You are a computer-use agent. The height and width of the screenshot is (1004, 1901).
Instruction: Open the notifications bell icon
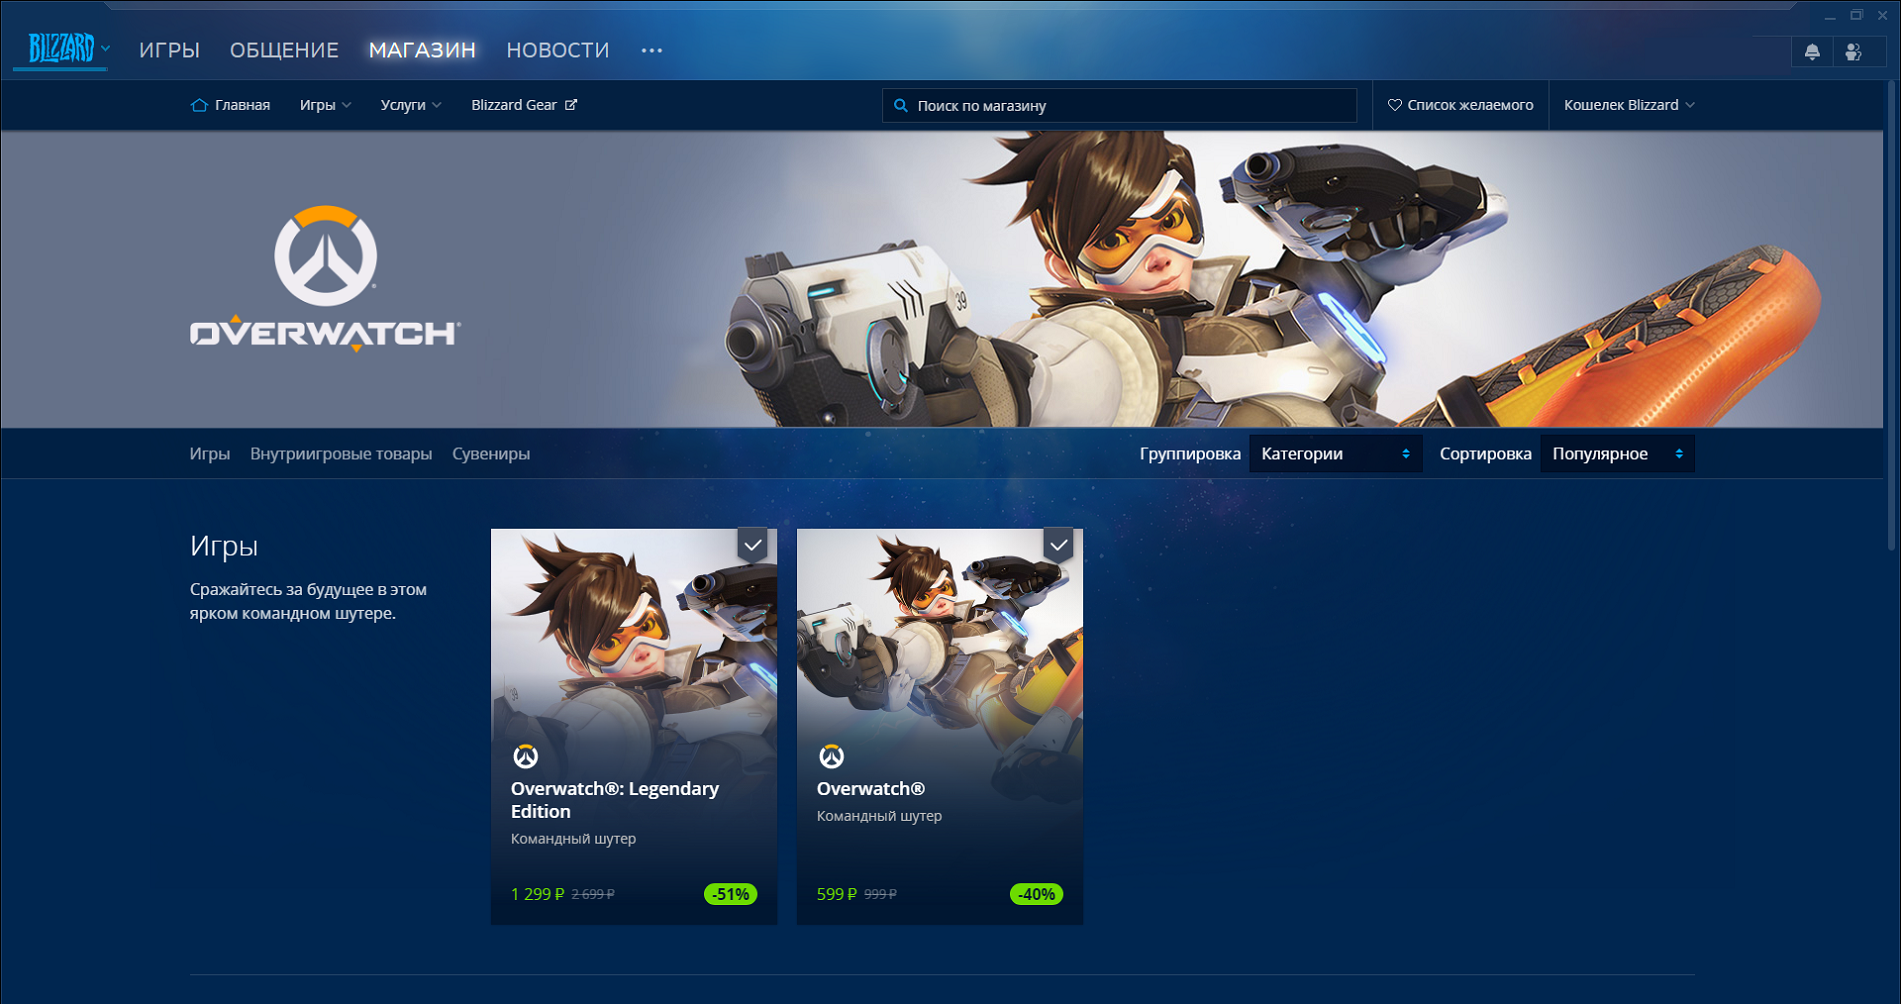pos(1812,52)
